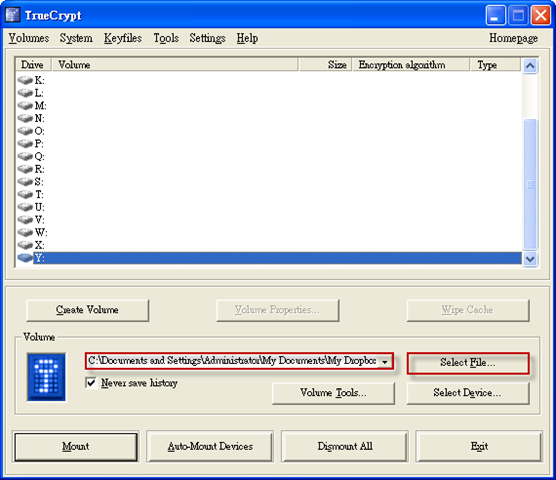Click the Exit button

click(x=479, y=446)
